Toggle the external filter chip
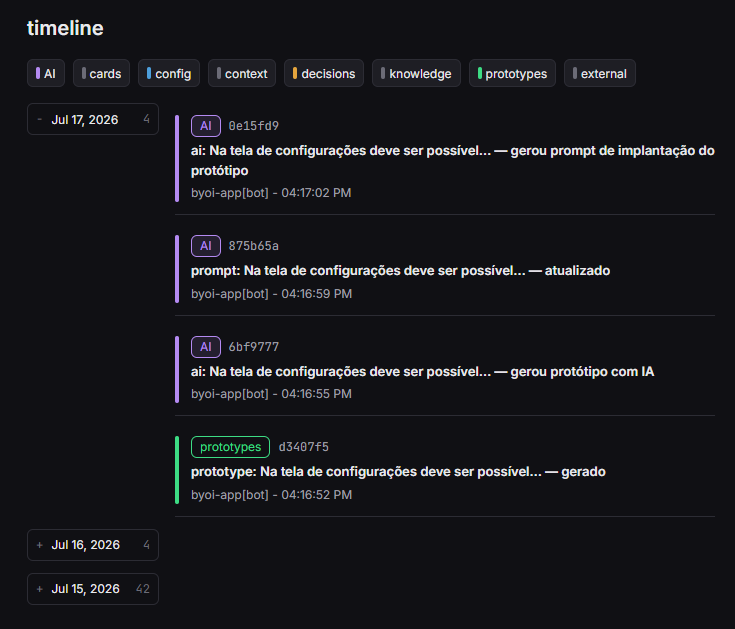The image size is (735, 629). (600, 74)
